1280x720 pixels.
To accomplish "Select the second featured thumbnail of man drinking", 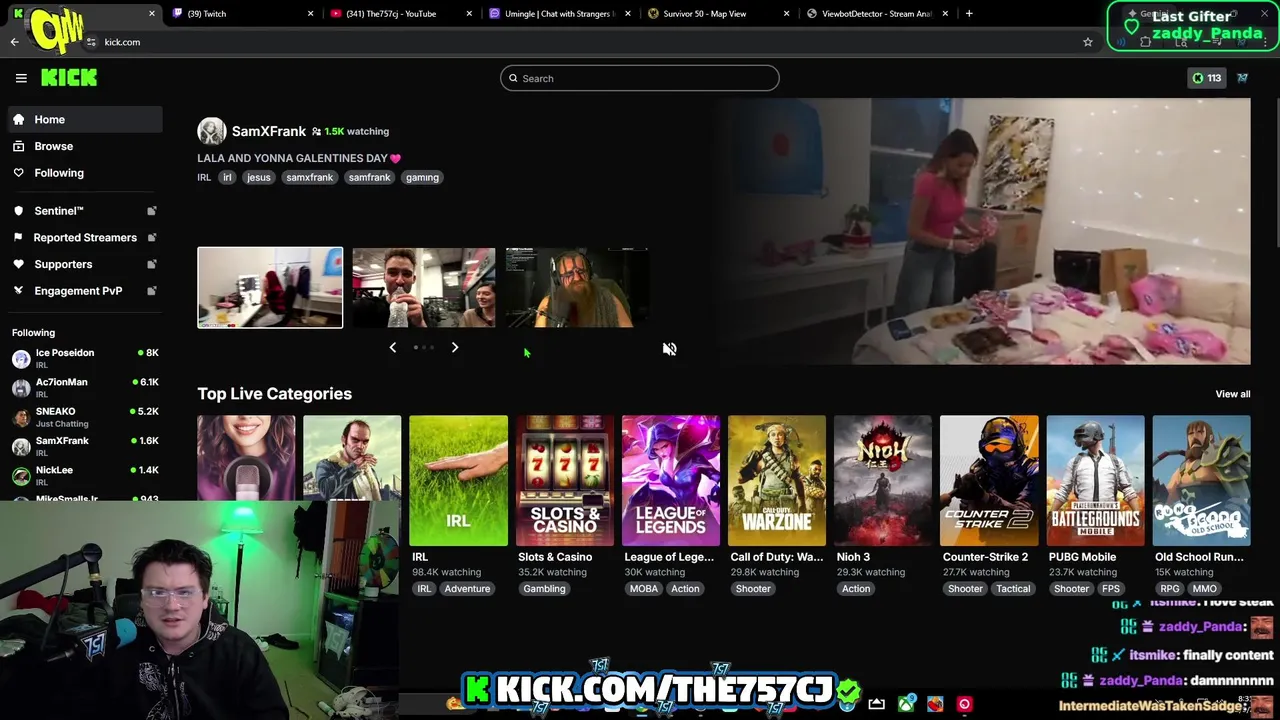I will point(424,288).
